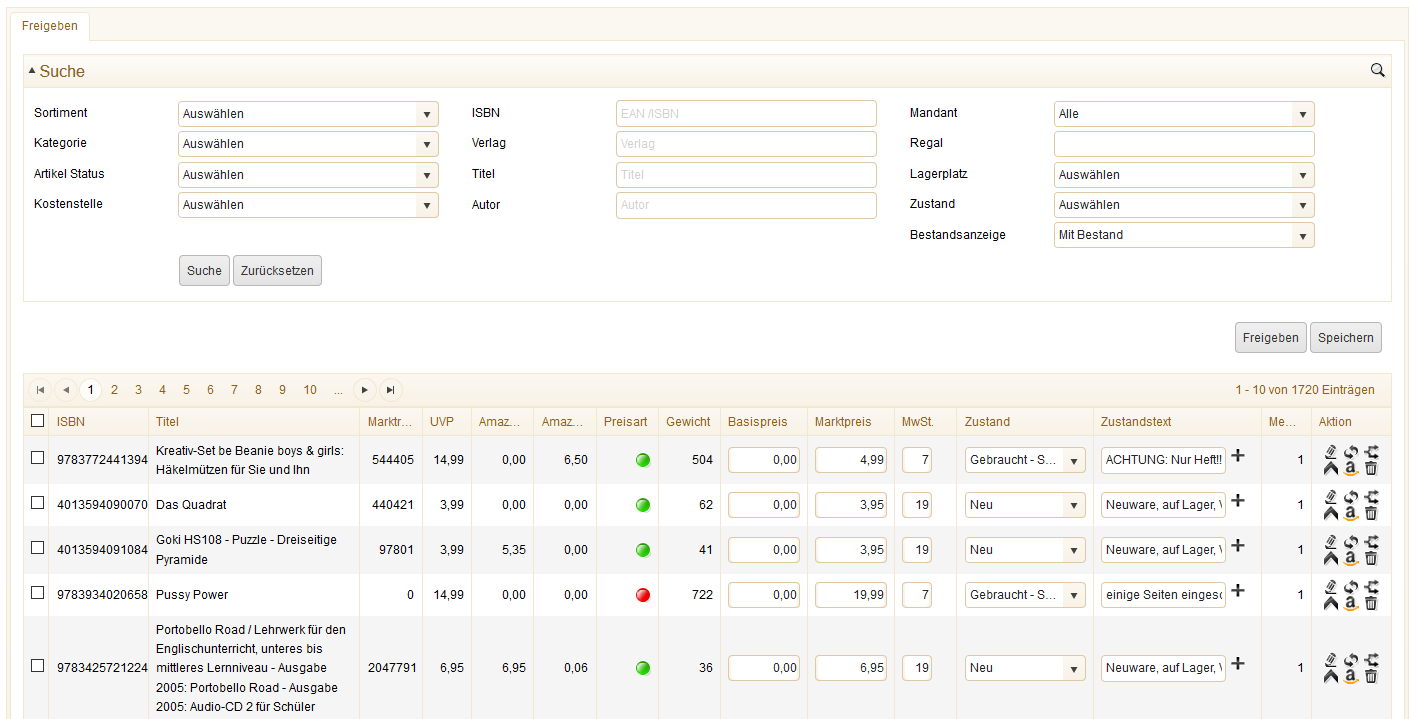Viewport: 1413px width, 719px height.
Task: Click edit pencil icon for Kreativ-Set row
Action: (1330, 452)
